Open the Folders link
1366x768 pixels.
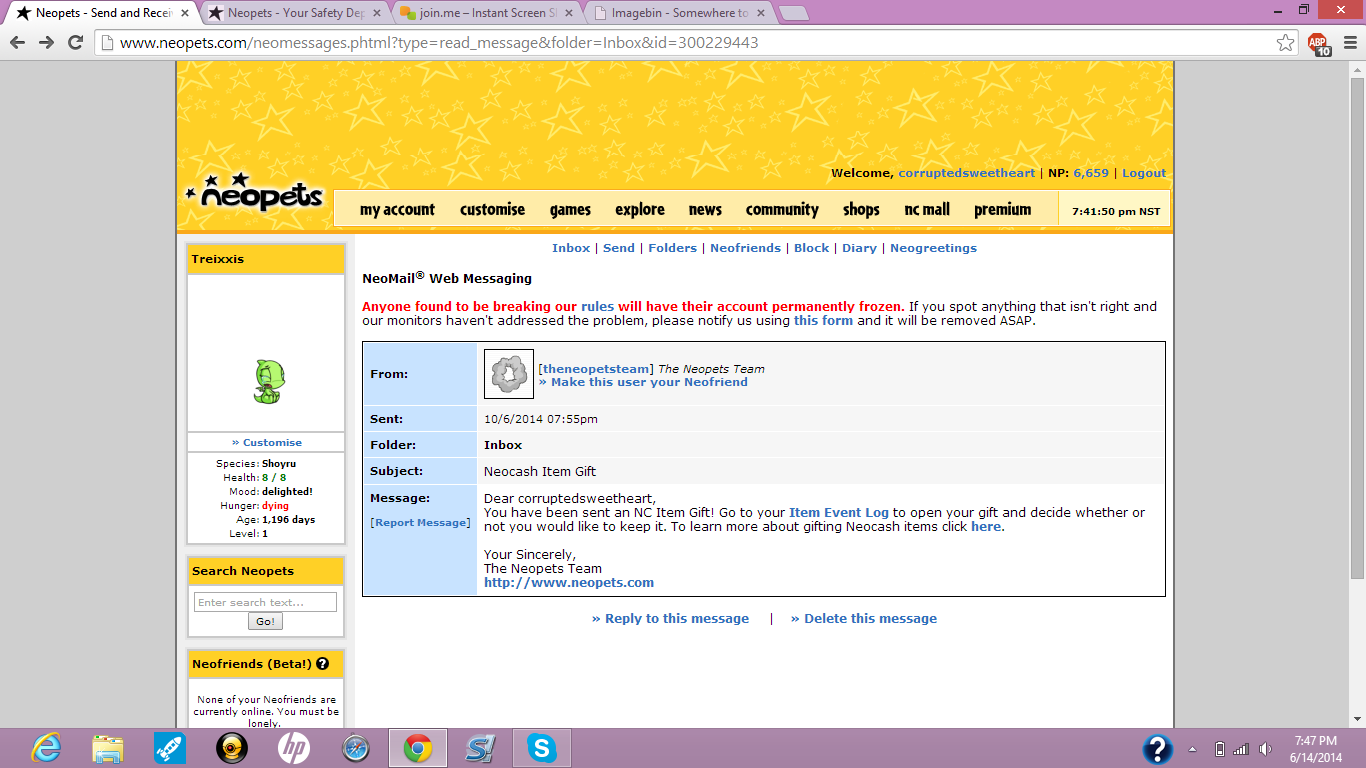[672, 248]
